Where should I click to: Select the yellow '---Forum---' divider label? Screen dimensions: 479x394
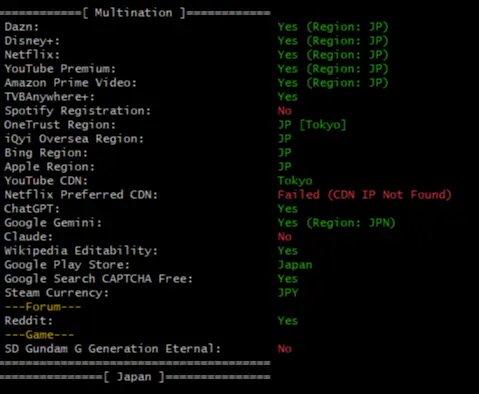coord(43,307)
